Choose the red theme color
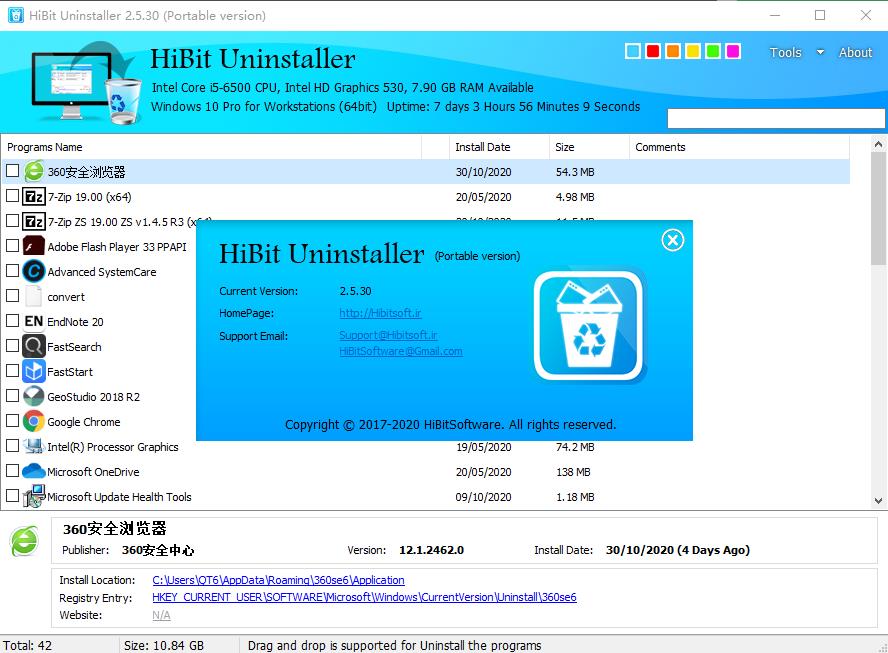Viewport: 888px width, 653px height. tap(652, 52)
